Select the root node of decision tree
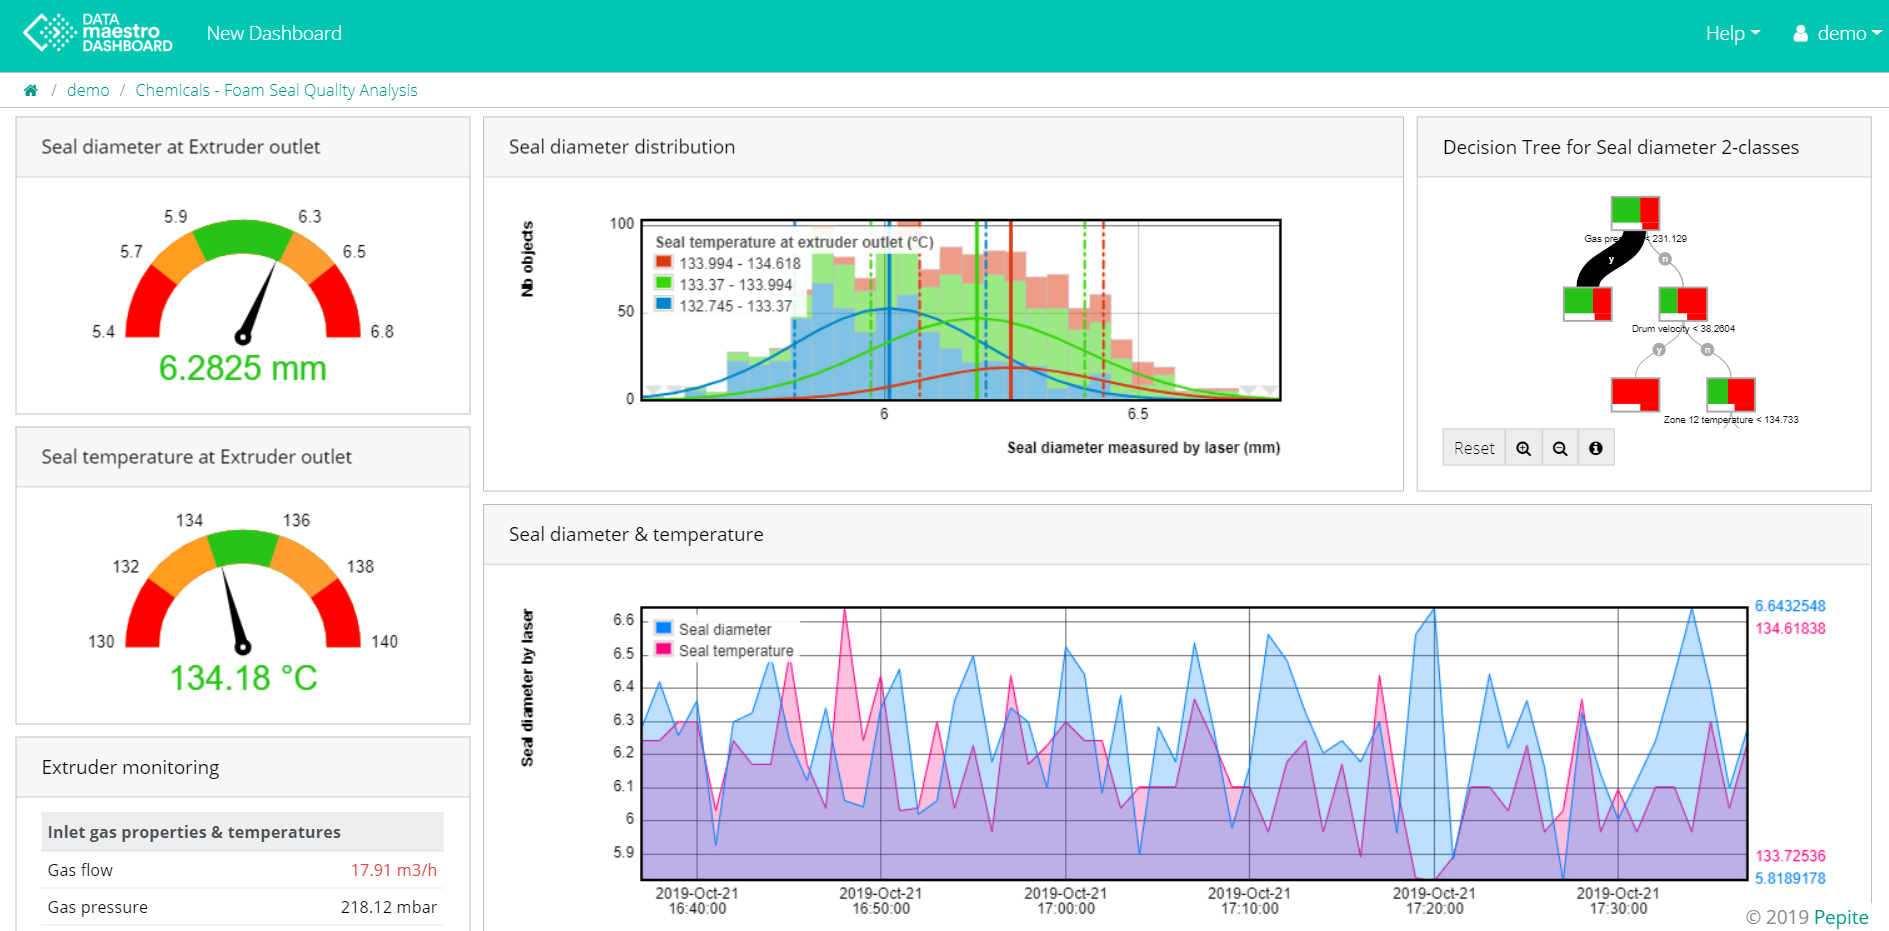Screen dimensions: 1889x931 [x=1635, y=213]
